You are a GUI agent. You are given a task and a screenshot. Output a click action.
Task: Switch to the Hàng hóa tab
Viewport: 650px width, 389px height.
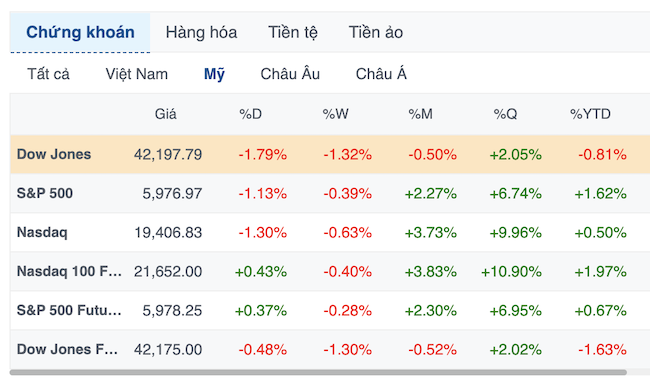coord(201,32)
